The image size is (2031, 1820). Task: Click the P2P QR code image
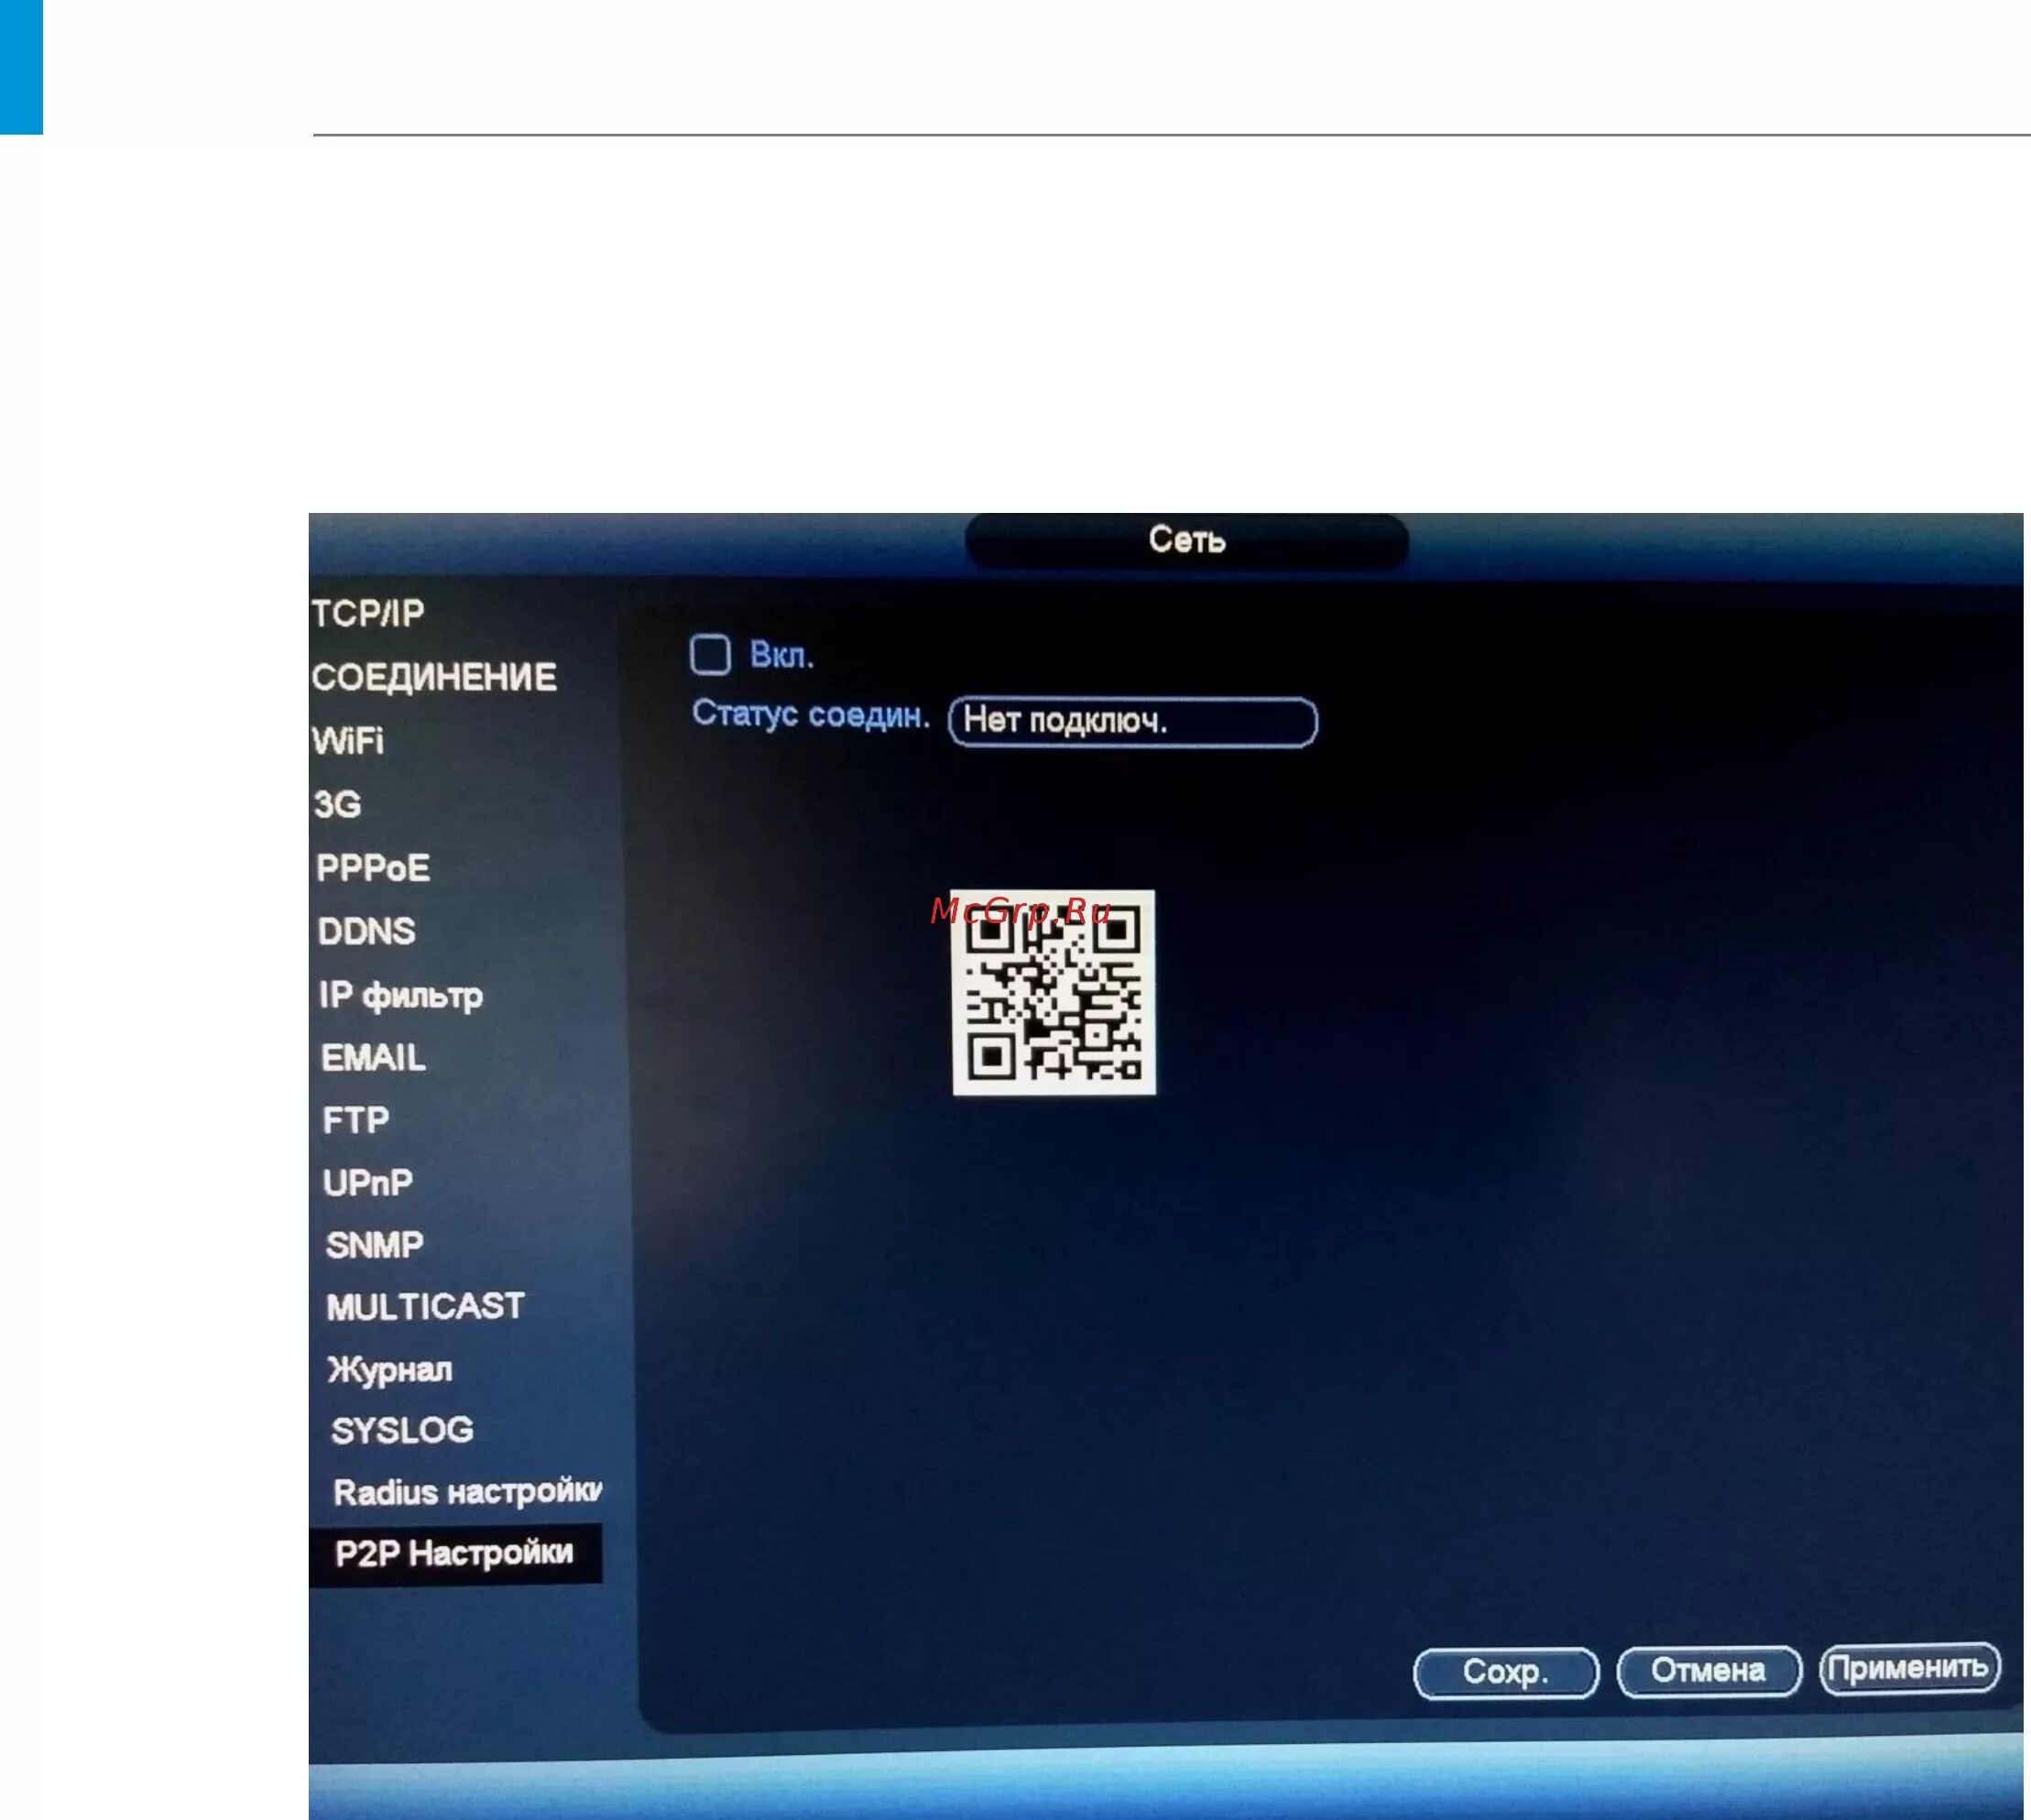(1053, 992)
